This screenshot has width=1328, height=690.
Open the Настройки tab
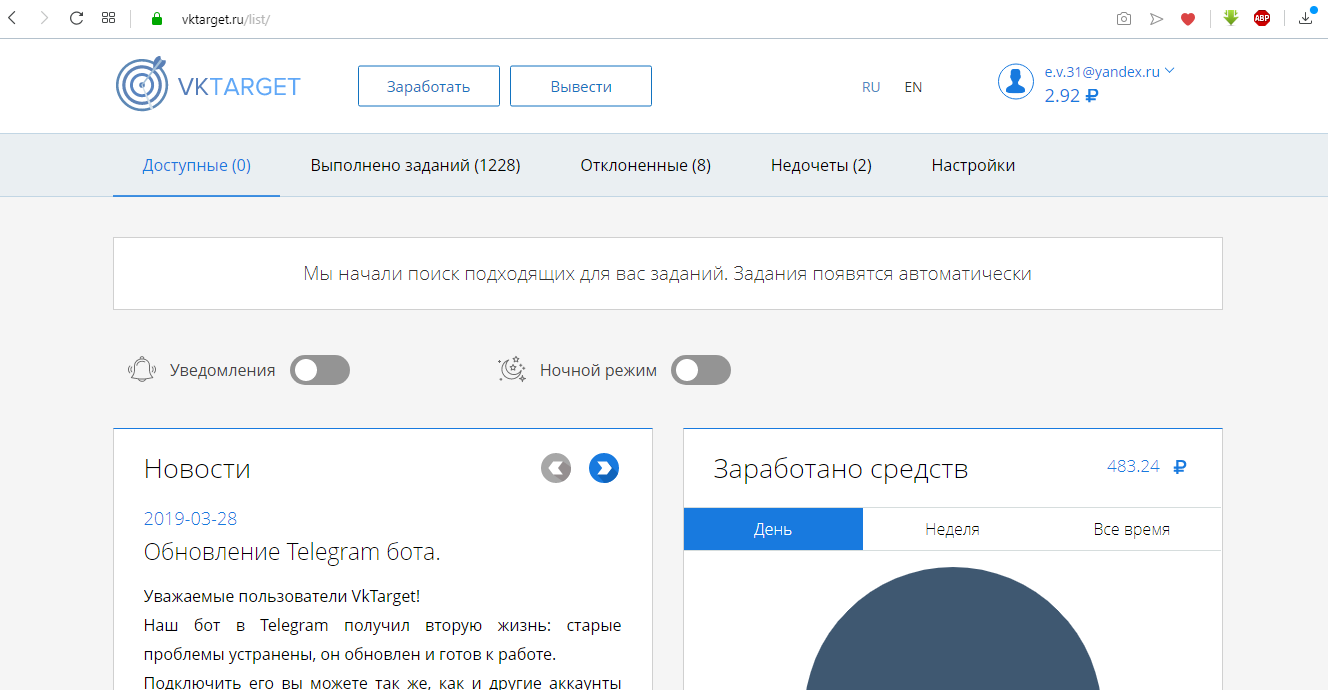pyautogui.click(x=973, y=165)
